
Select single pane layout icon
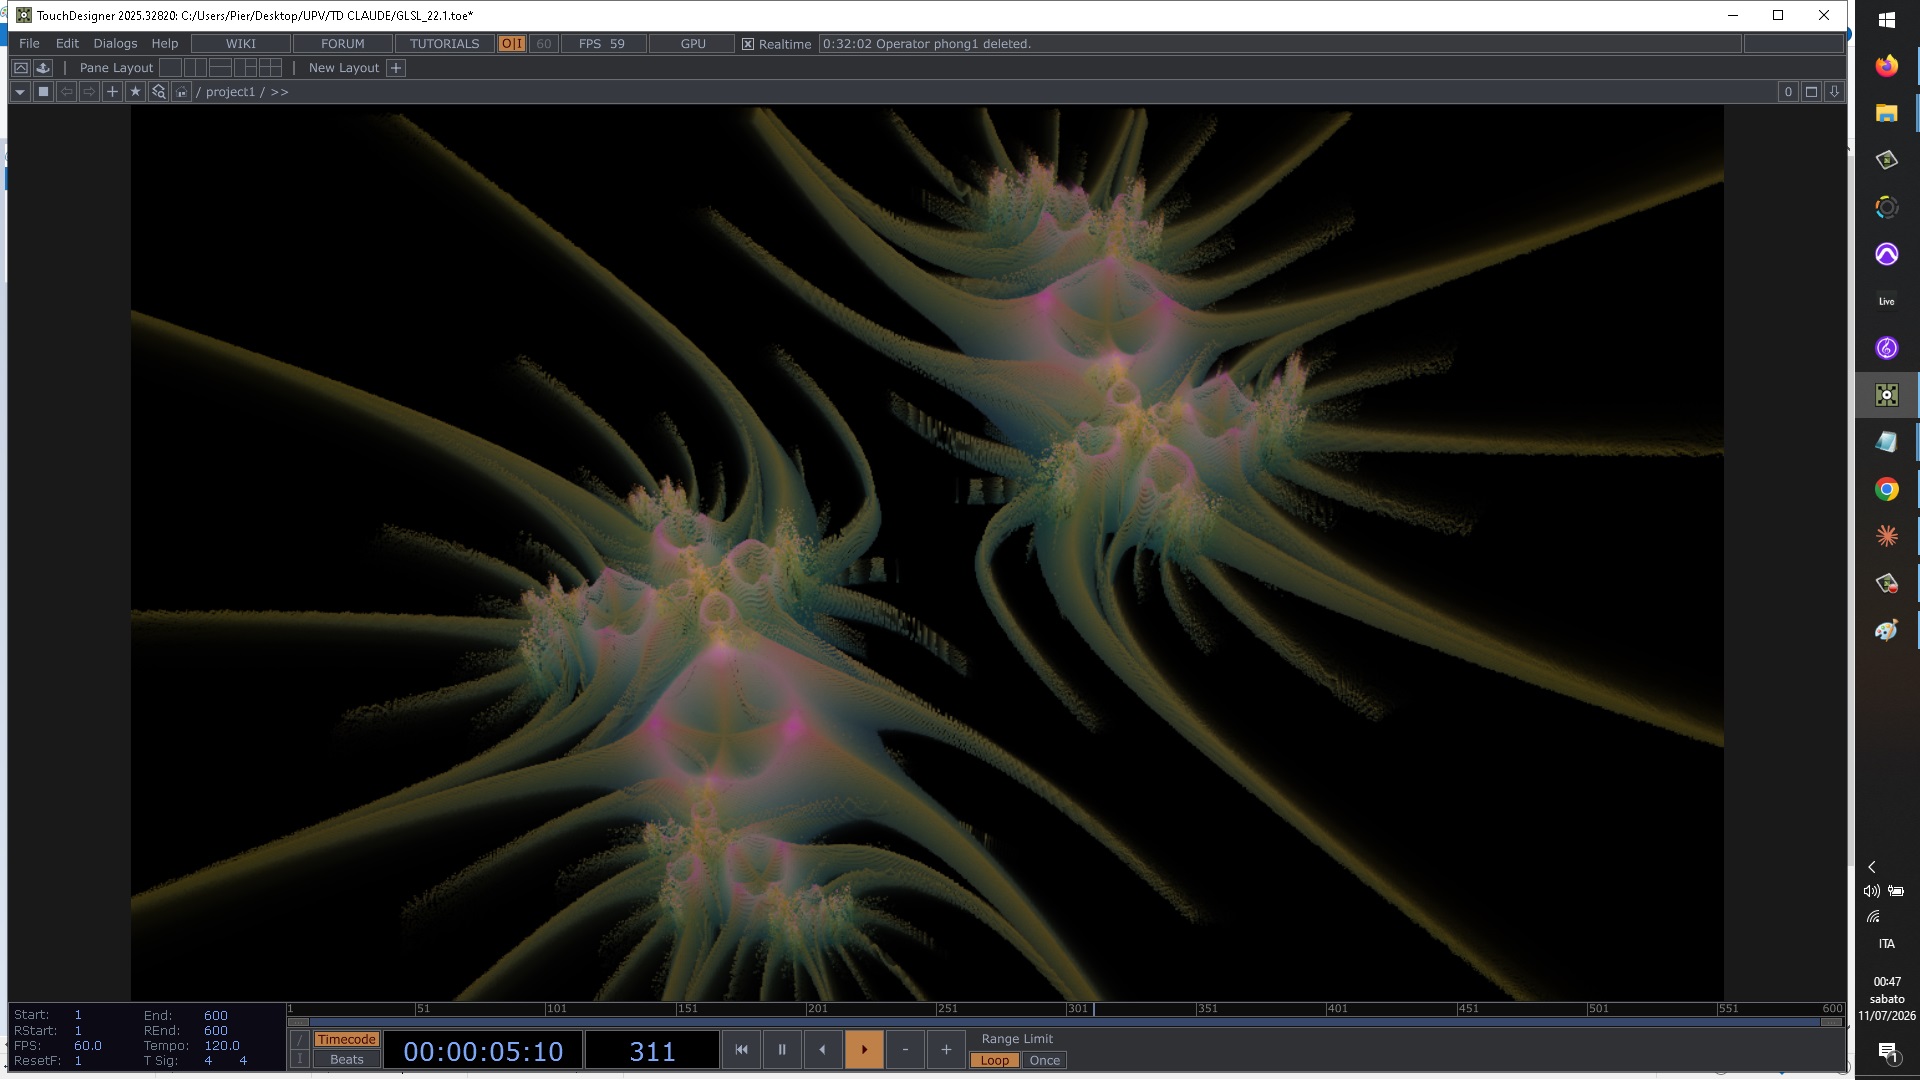click(x=171, y=68)
